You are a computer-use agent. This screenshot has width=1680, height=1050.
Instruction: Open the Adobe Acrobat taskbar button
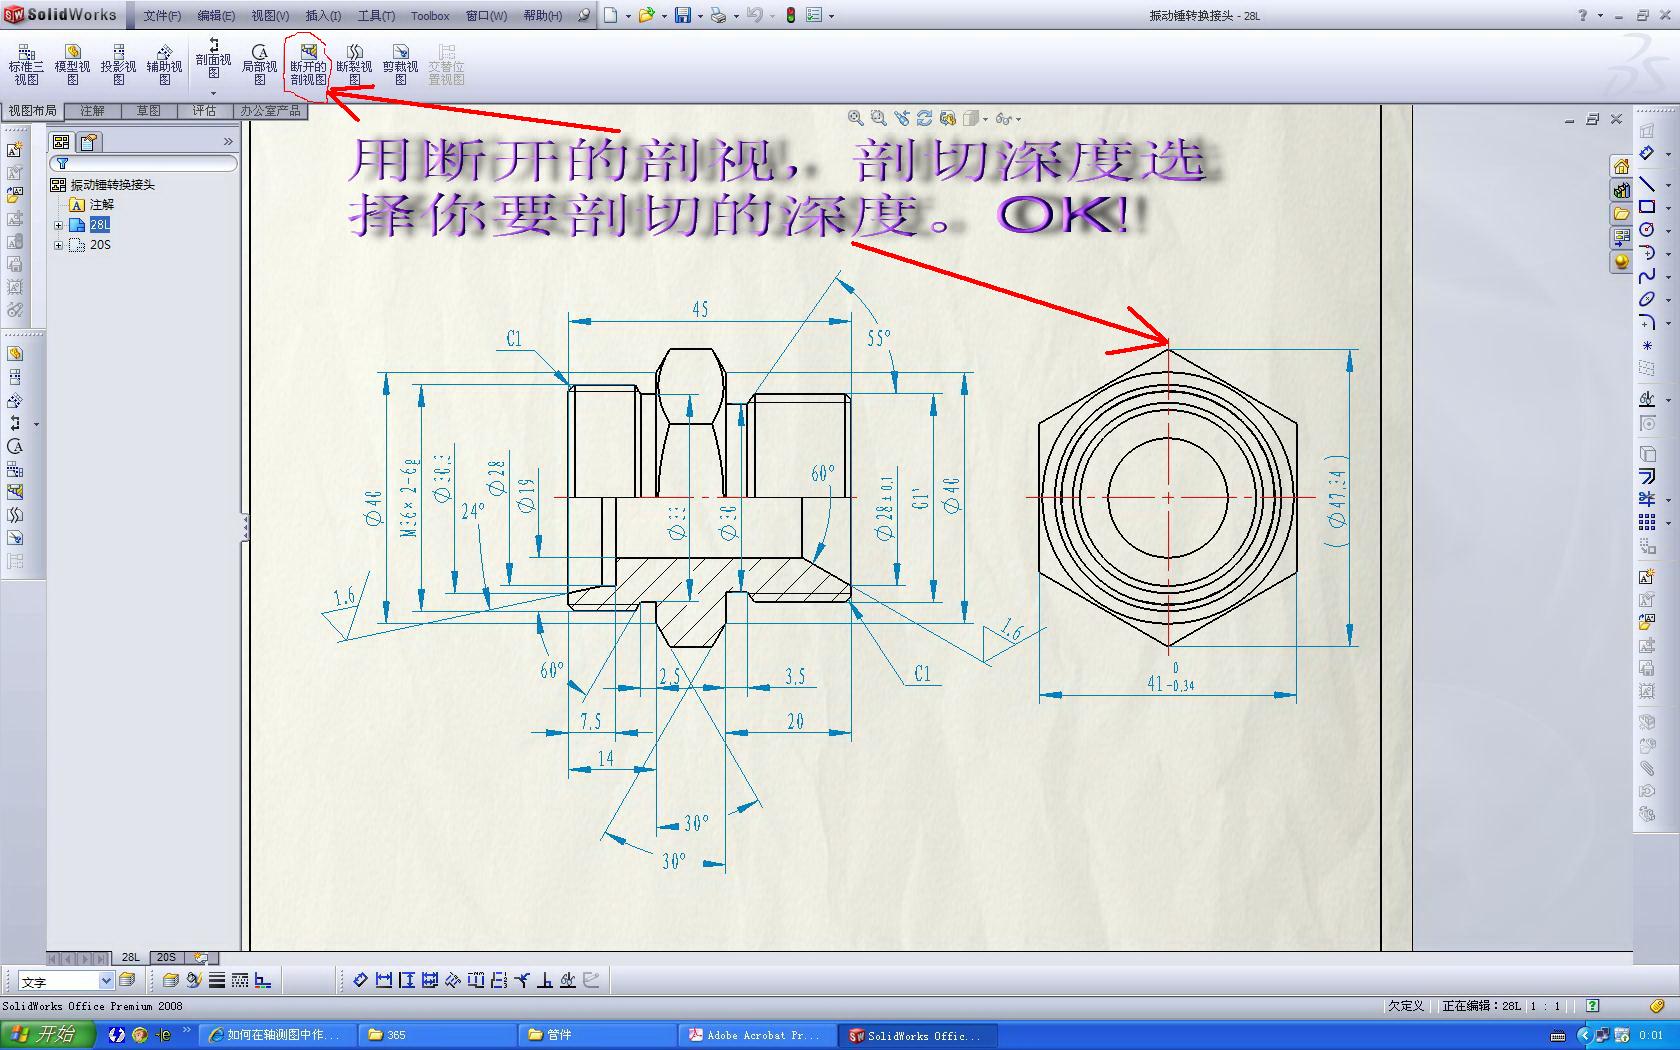756,1035
